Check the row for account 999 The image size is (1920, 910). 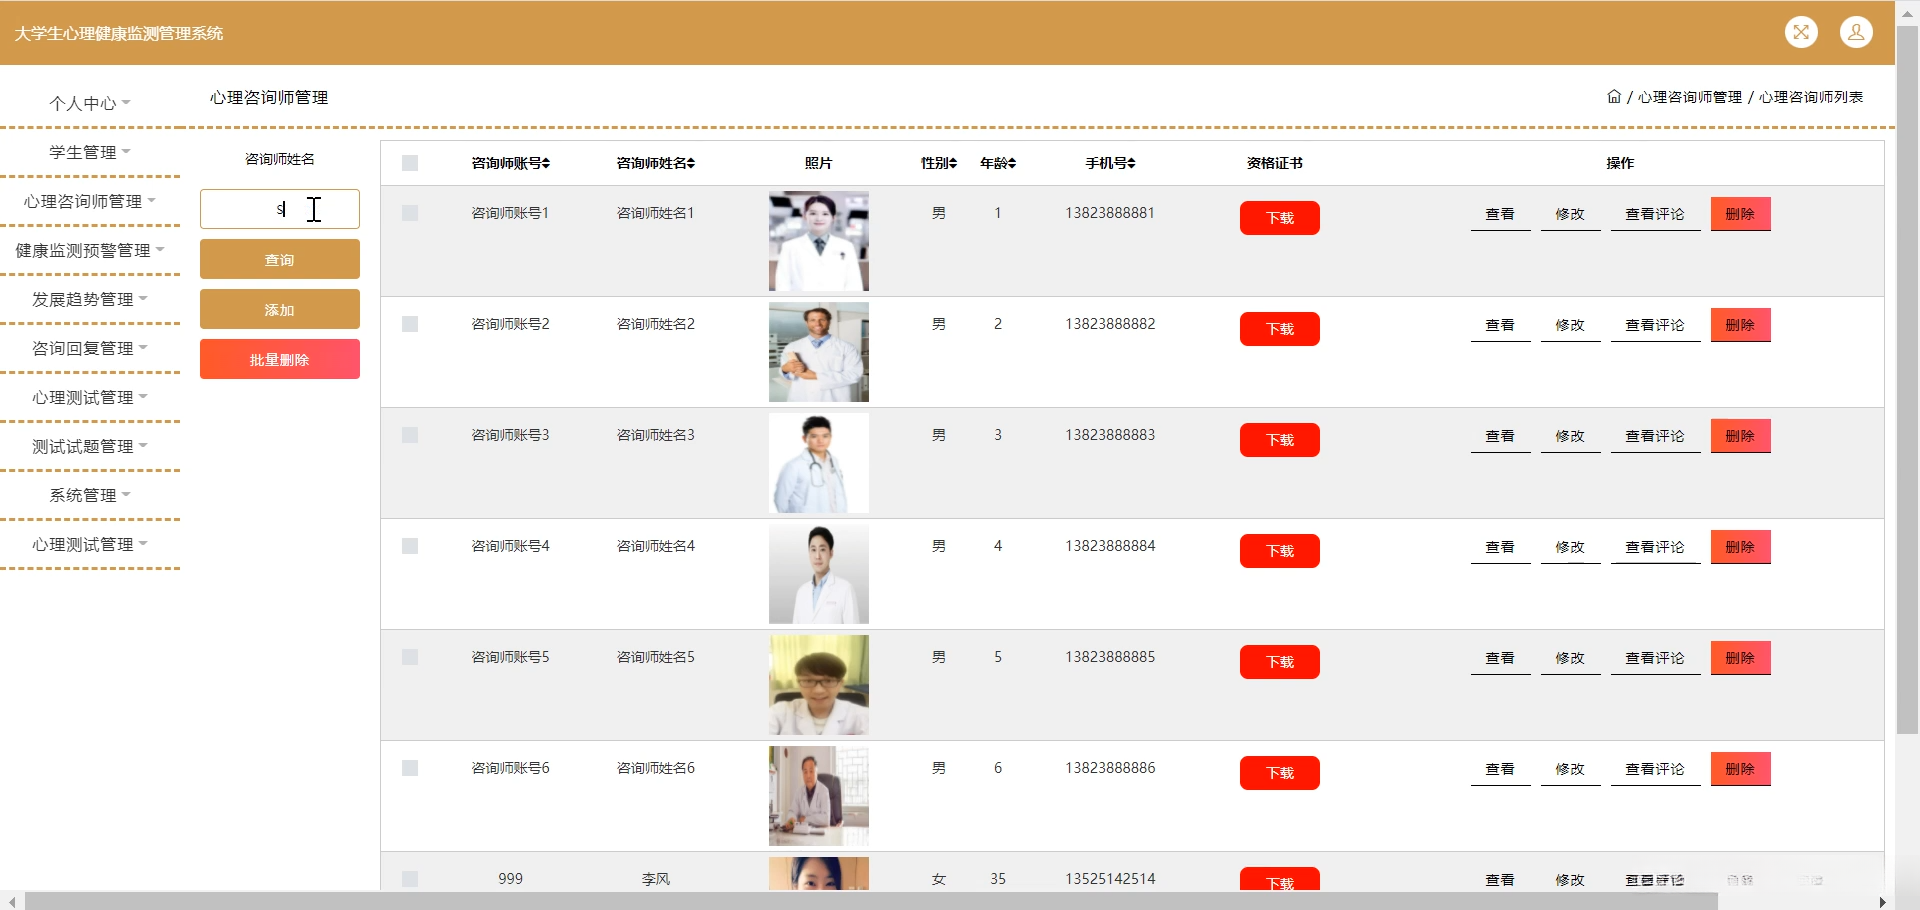click(x=410, y=879)
